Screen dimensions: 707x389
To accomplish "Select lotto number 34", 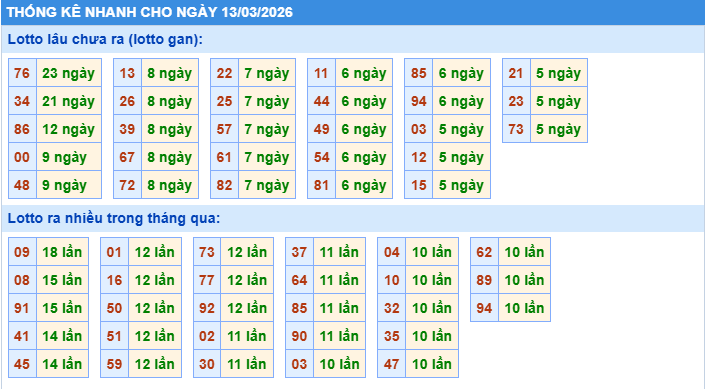I will pos(22,101).
